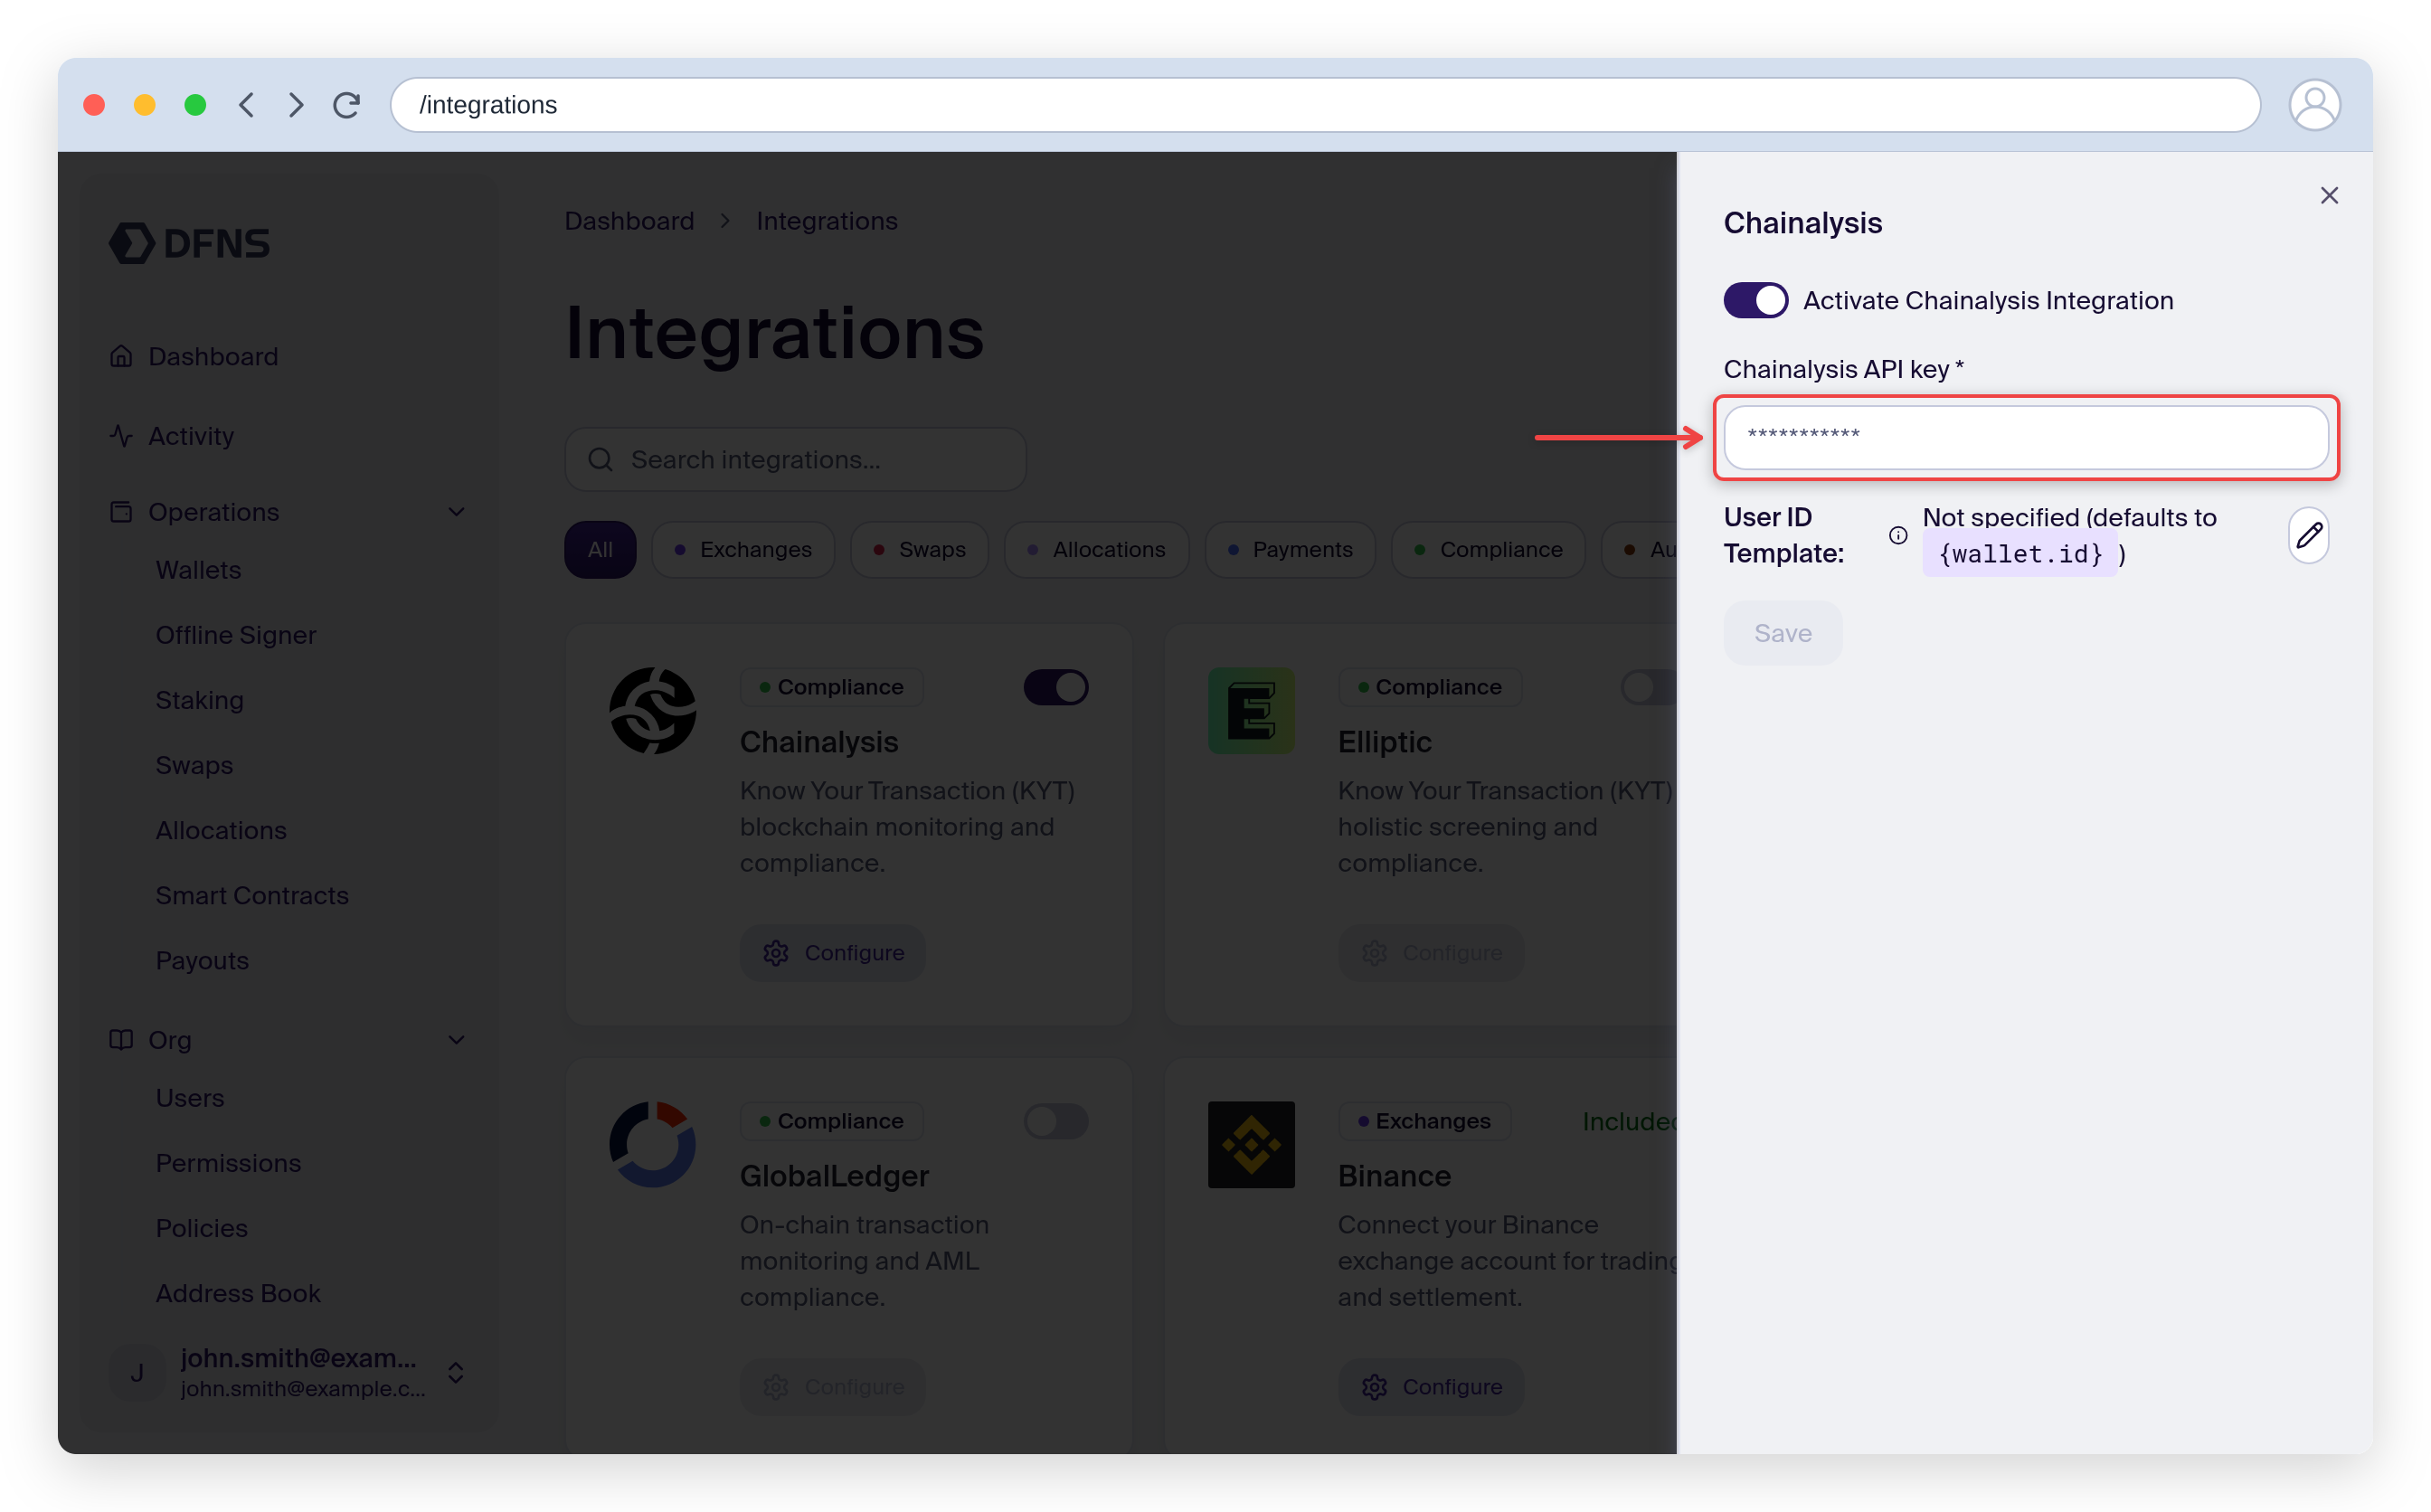The height and width of the screenshot is (1512, 2431).
Task: Click the Dashboard home icon in sidebar
Action: 121,356
